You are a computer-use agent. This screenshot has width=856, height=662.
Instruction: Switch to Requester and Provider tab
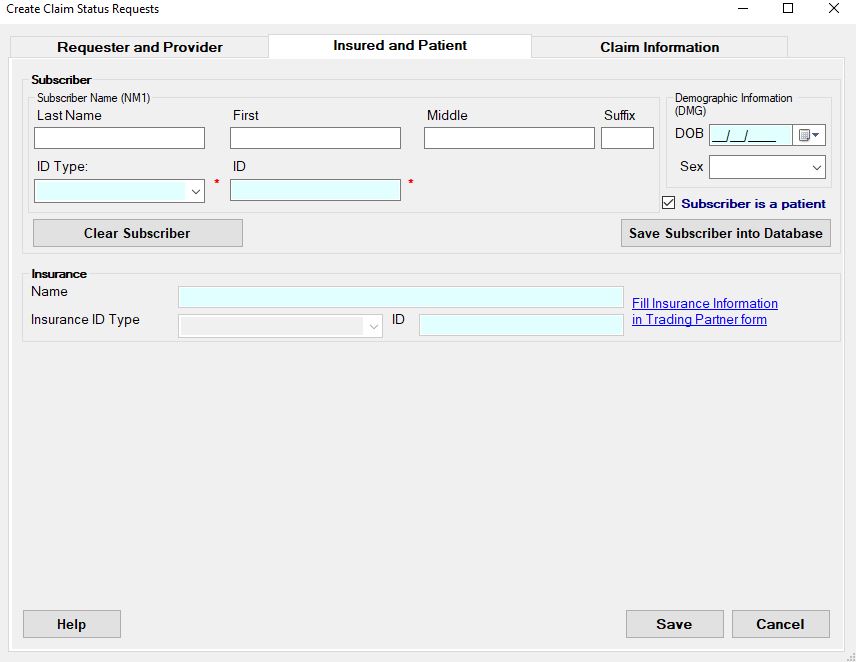(x=139, y=47)
